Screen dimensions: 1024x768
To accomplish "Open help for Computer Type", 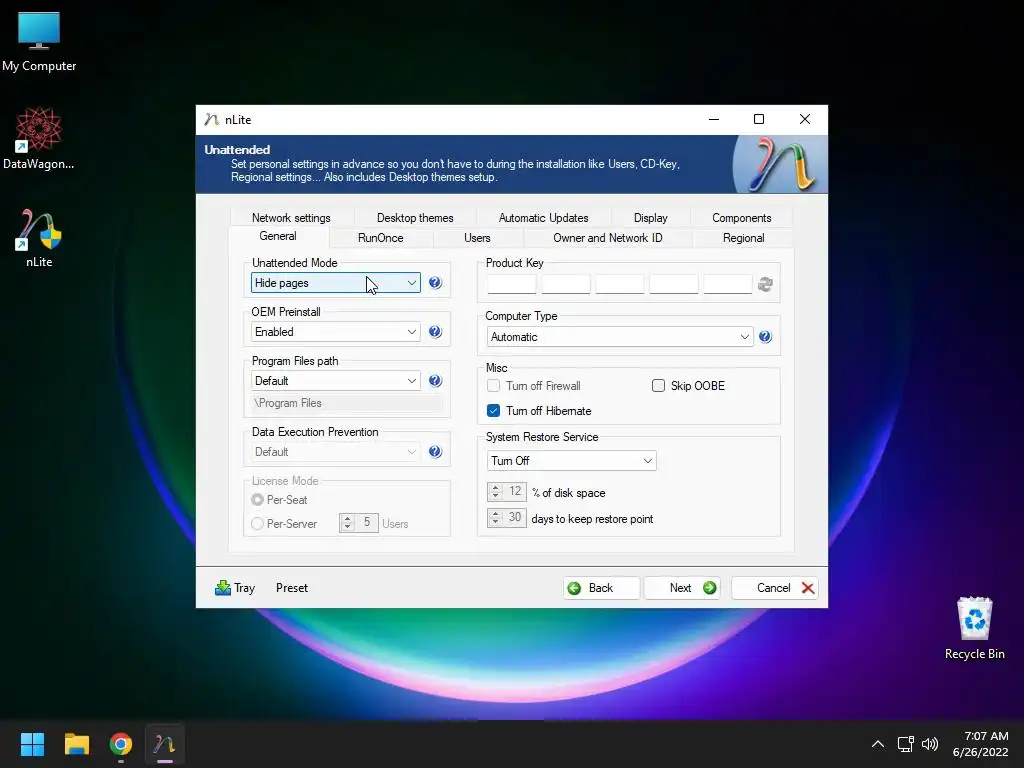I will click(x=765, y=337).
